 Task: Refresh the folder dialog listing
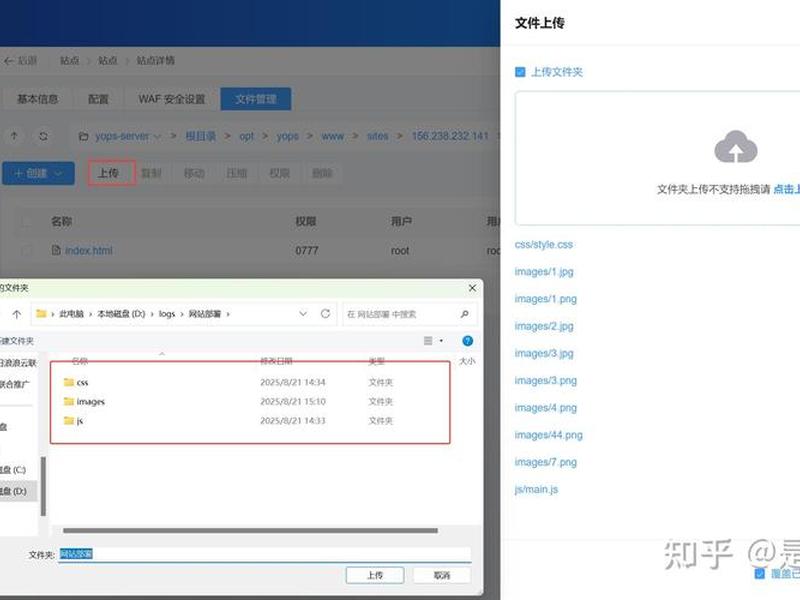(x=325, y=314)
